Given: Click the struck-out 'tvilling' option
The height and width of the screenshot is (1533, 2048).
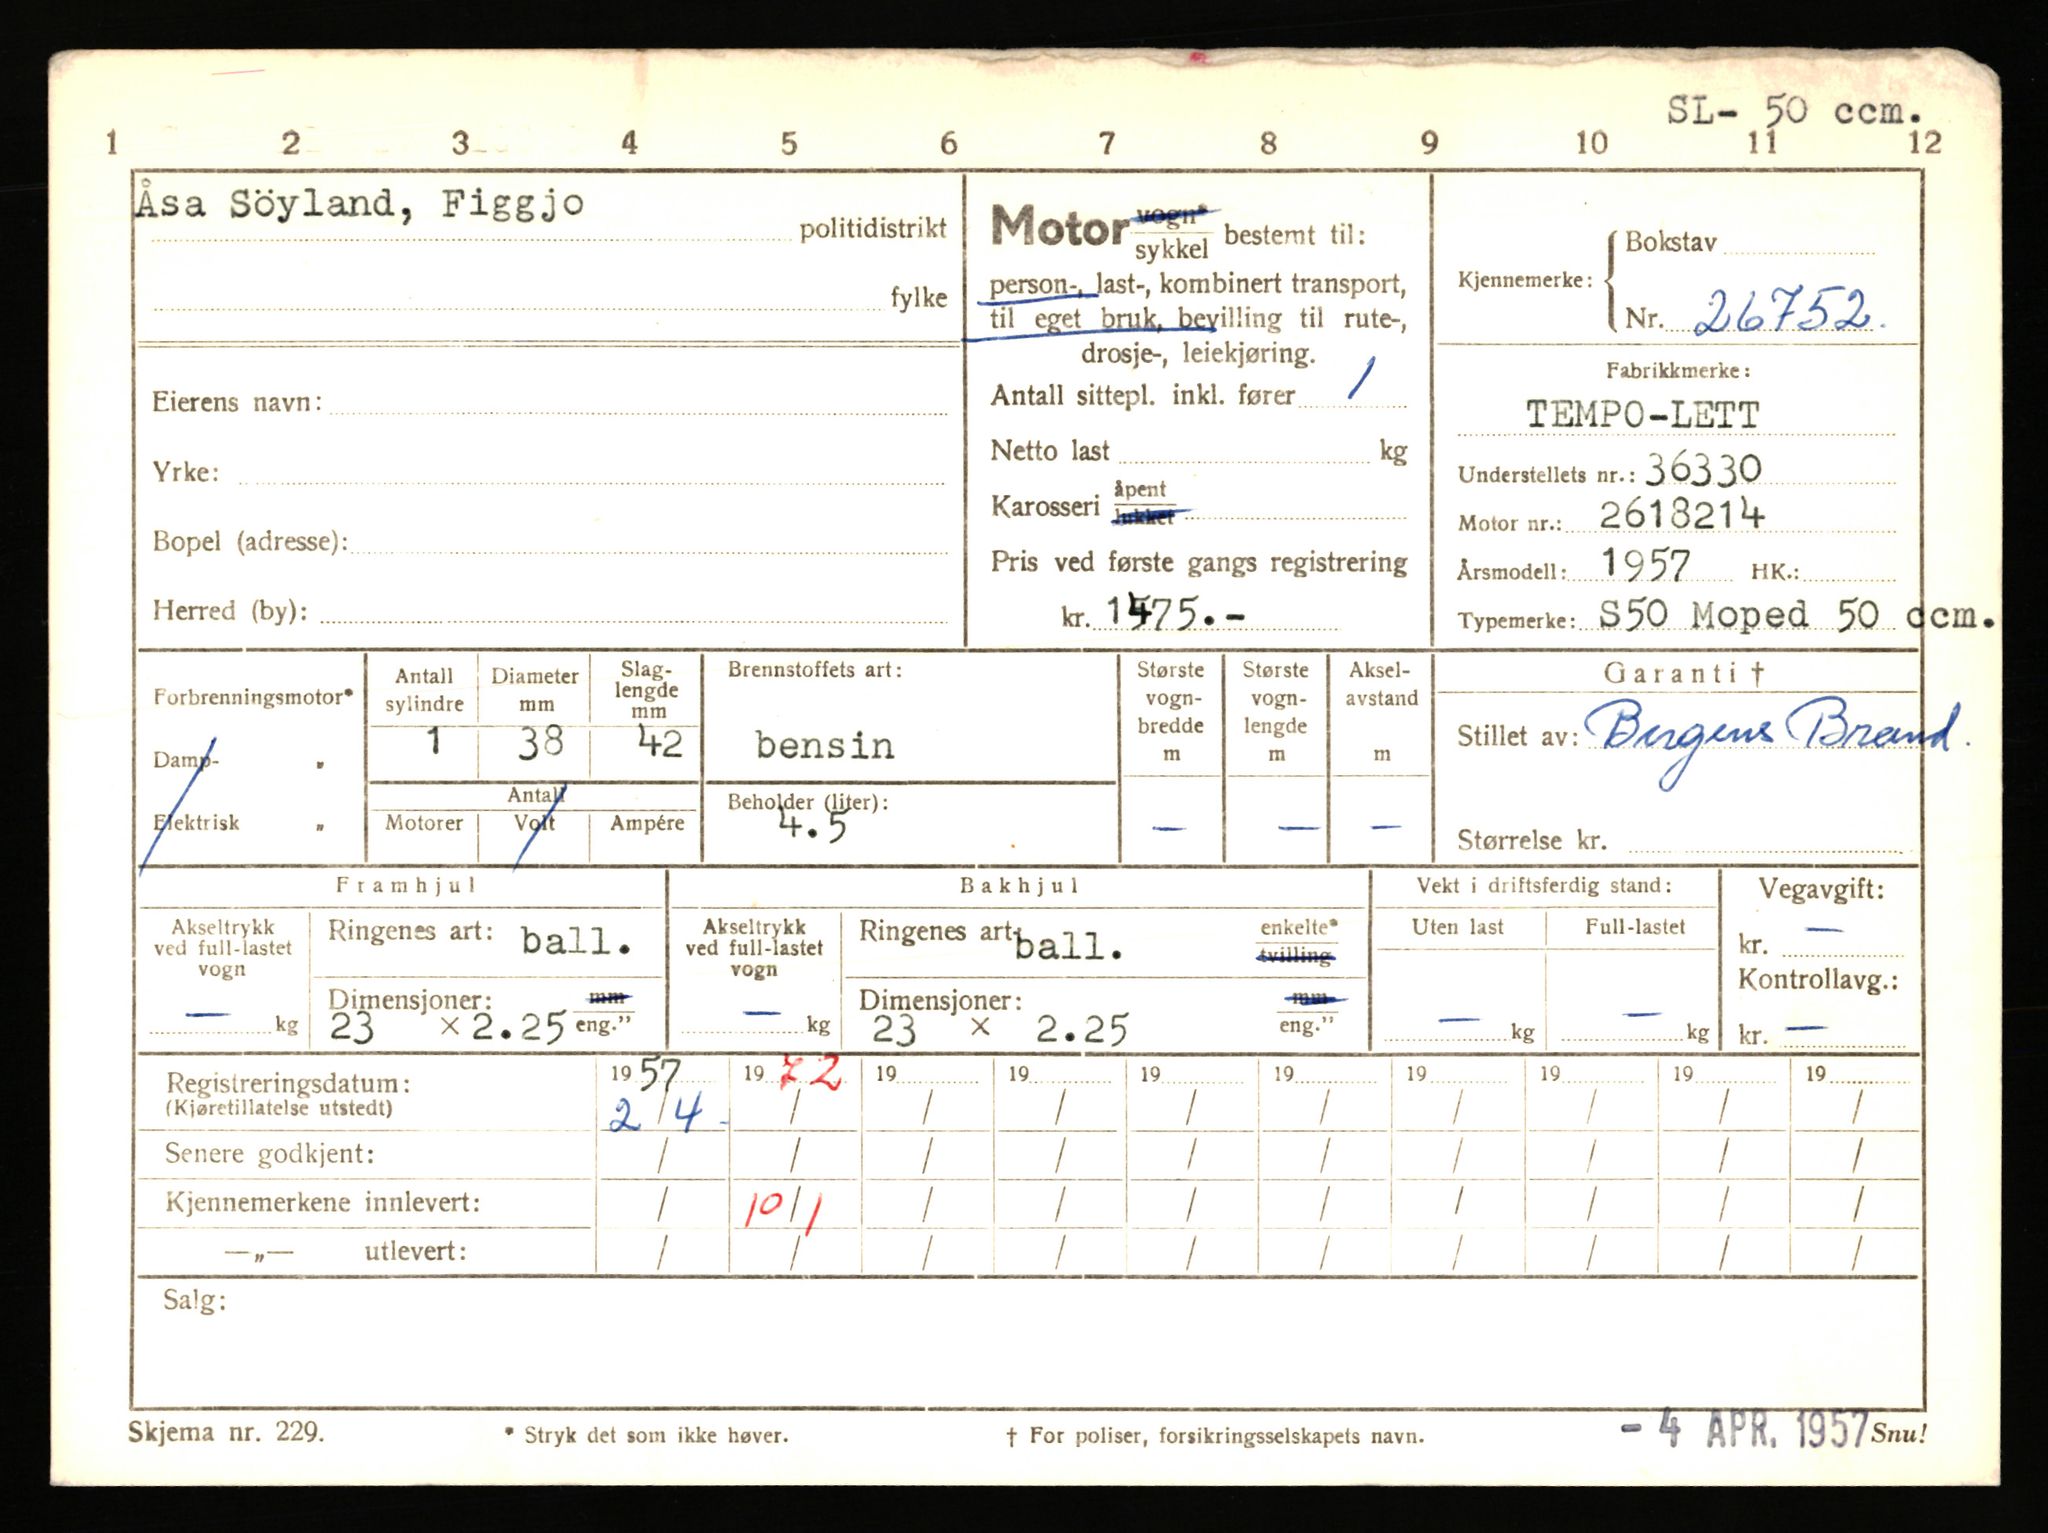Looking at the screenshot, I should click(1295, 956).
